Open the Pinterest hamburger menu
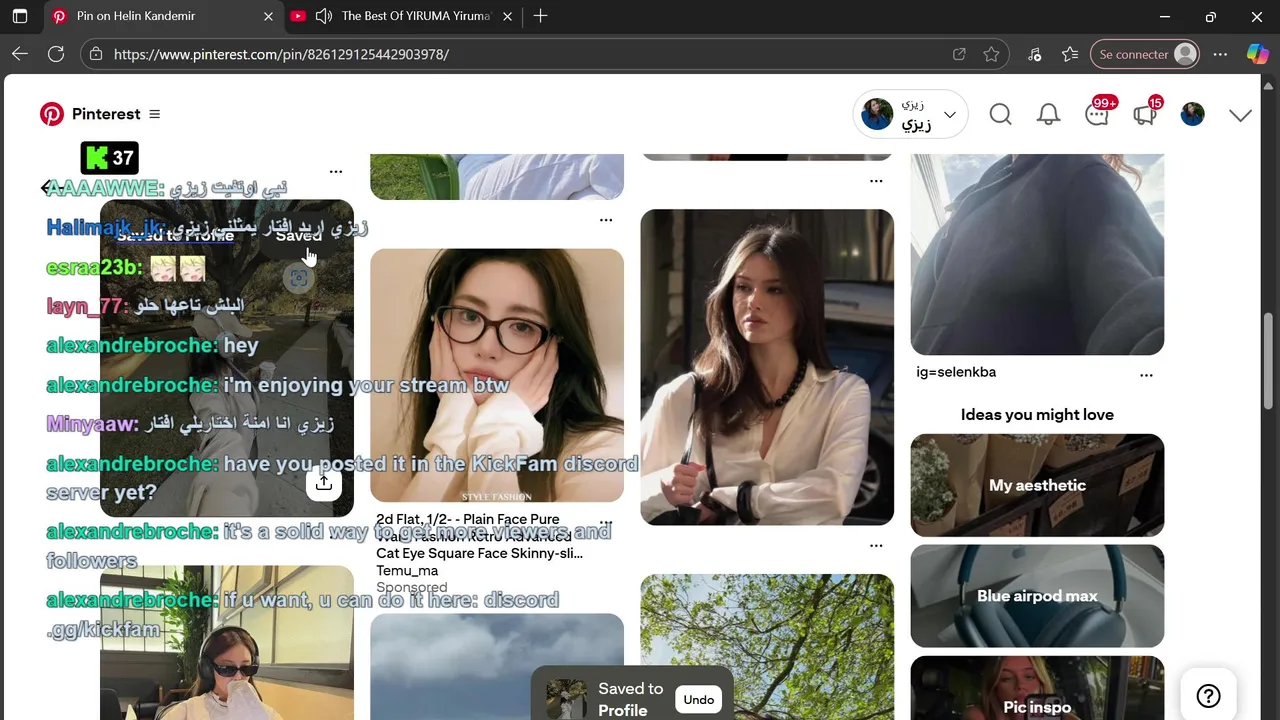This screenshot has width=1280, height=720. (154, 114)
